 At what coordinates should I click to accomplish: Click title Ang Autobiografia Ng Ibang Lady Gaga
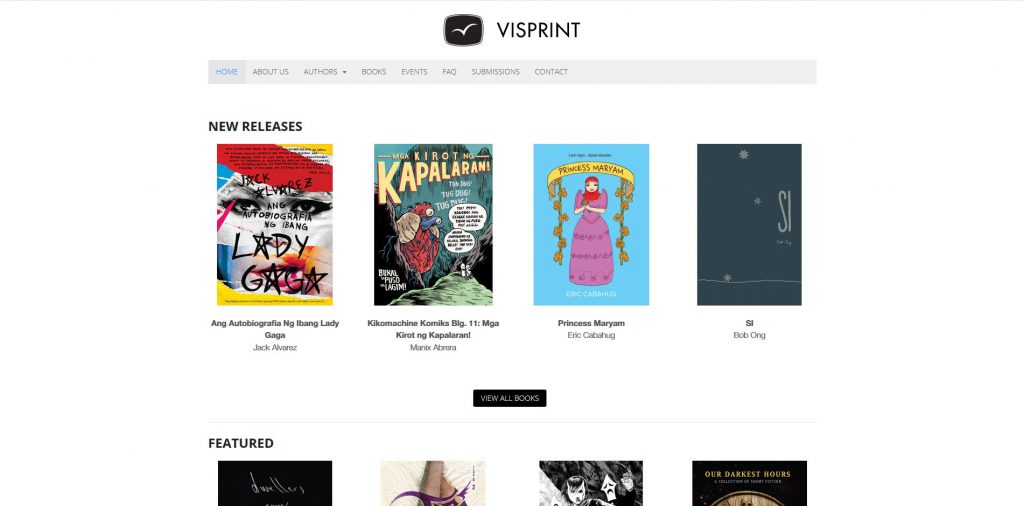click(275, 329)
